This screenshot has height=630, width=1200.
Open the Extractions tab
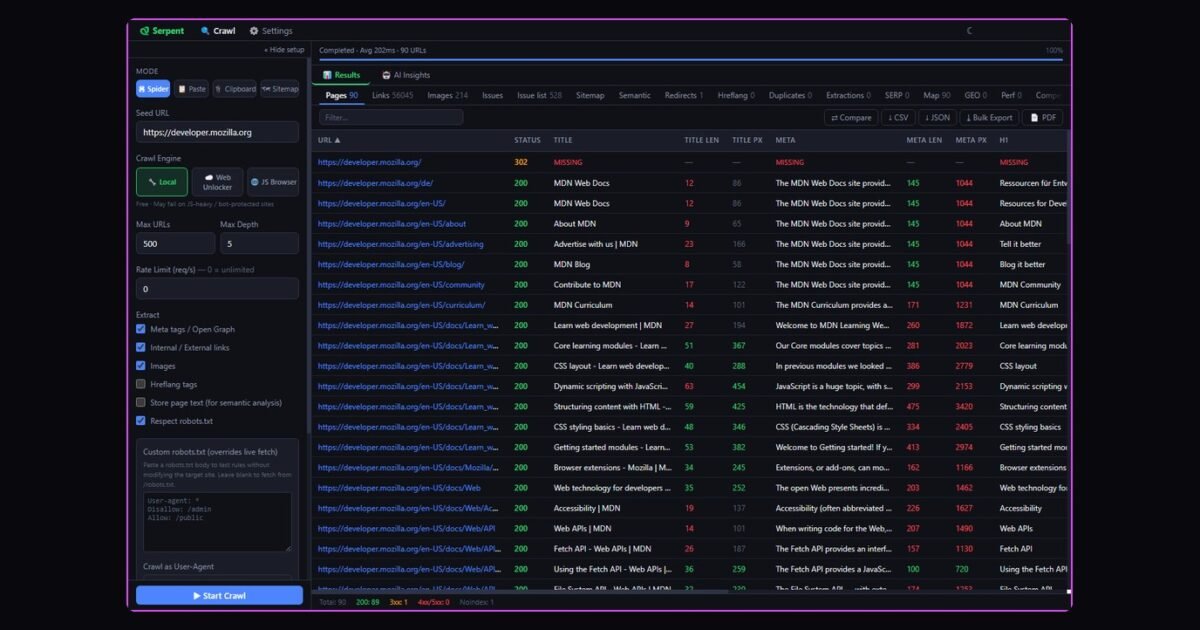point(849,95)
